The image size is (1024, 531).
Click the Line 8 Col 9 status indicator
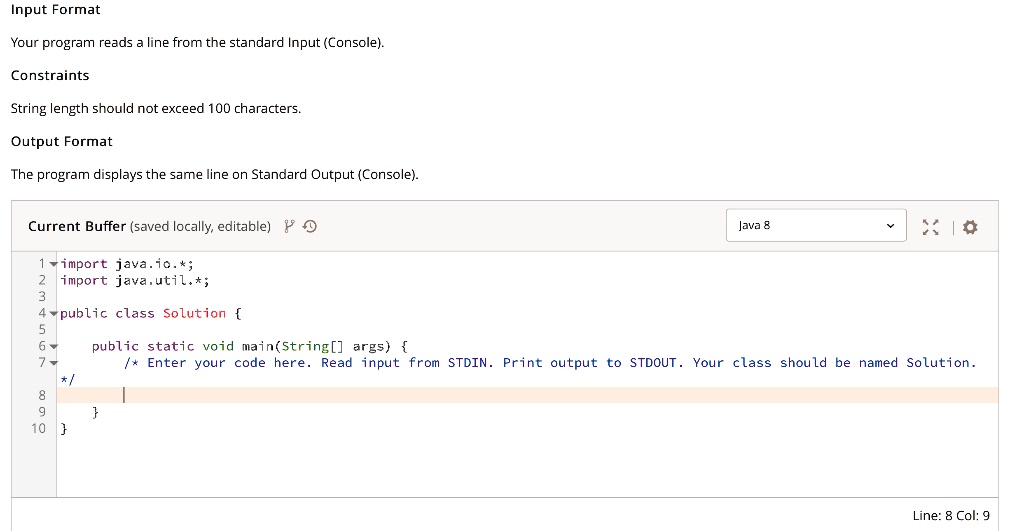point(951,515)
